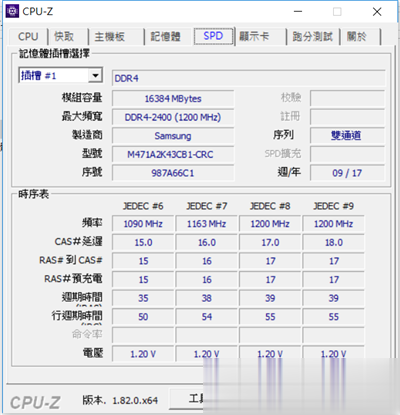Image resolution: width=400 pixels, height=415 pixels.
Task: Click the JEDEC #9 frequency 1200 MHz
Action: pyautogui.click(x=333, y=224)
